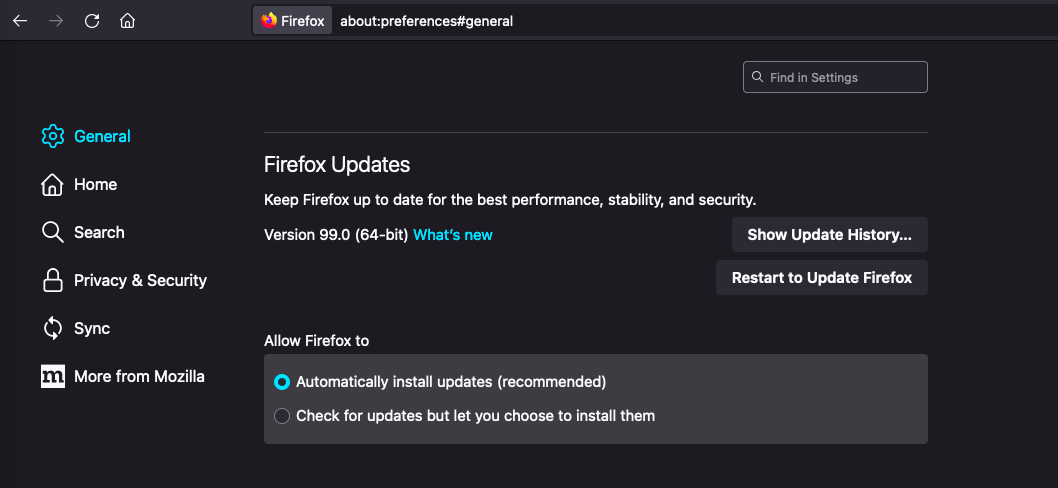Open the What's new link
Viewport: 1058px width, 488px height.
click(453, 235)
